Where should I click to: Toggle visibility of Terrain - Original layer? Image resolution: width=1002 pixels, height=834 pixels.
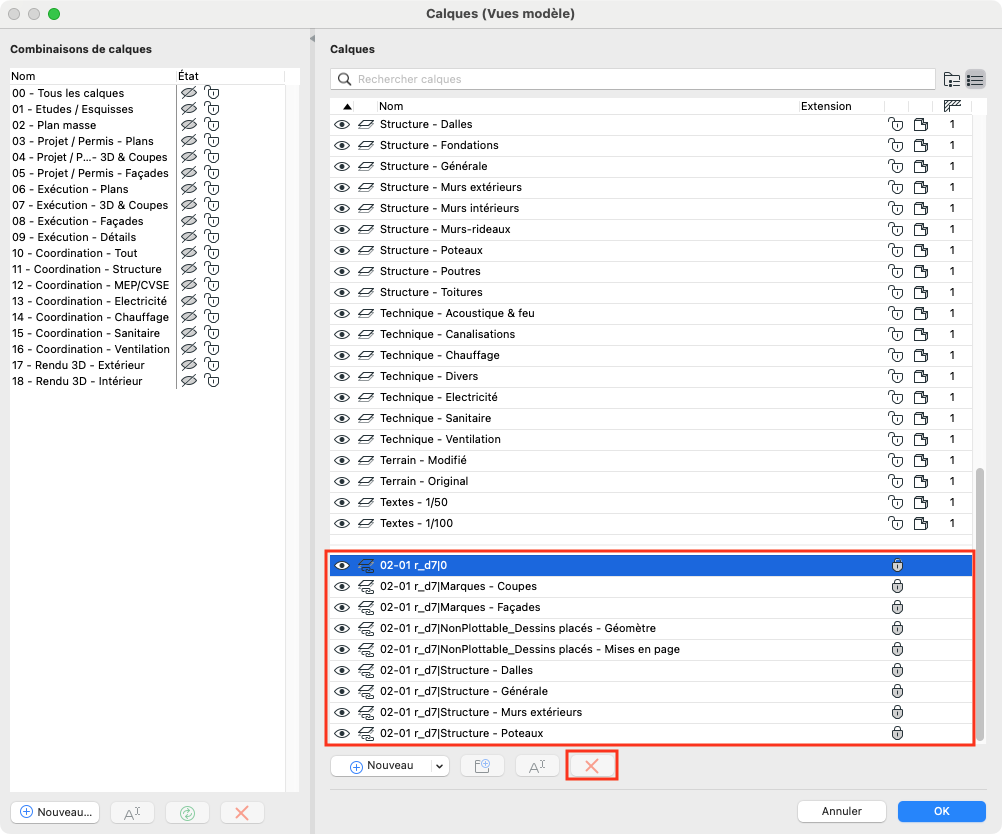coord(342,481)
